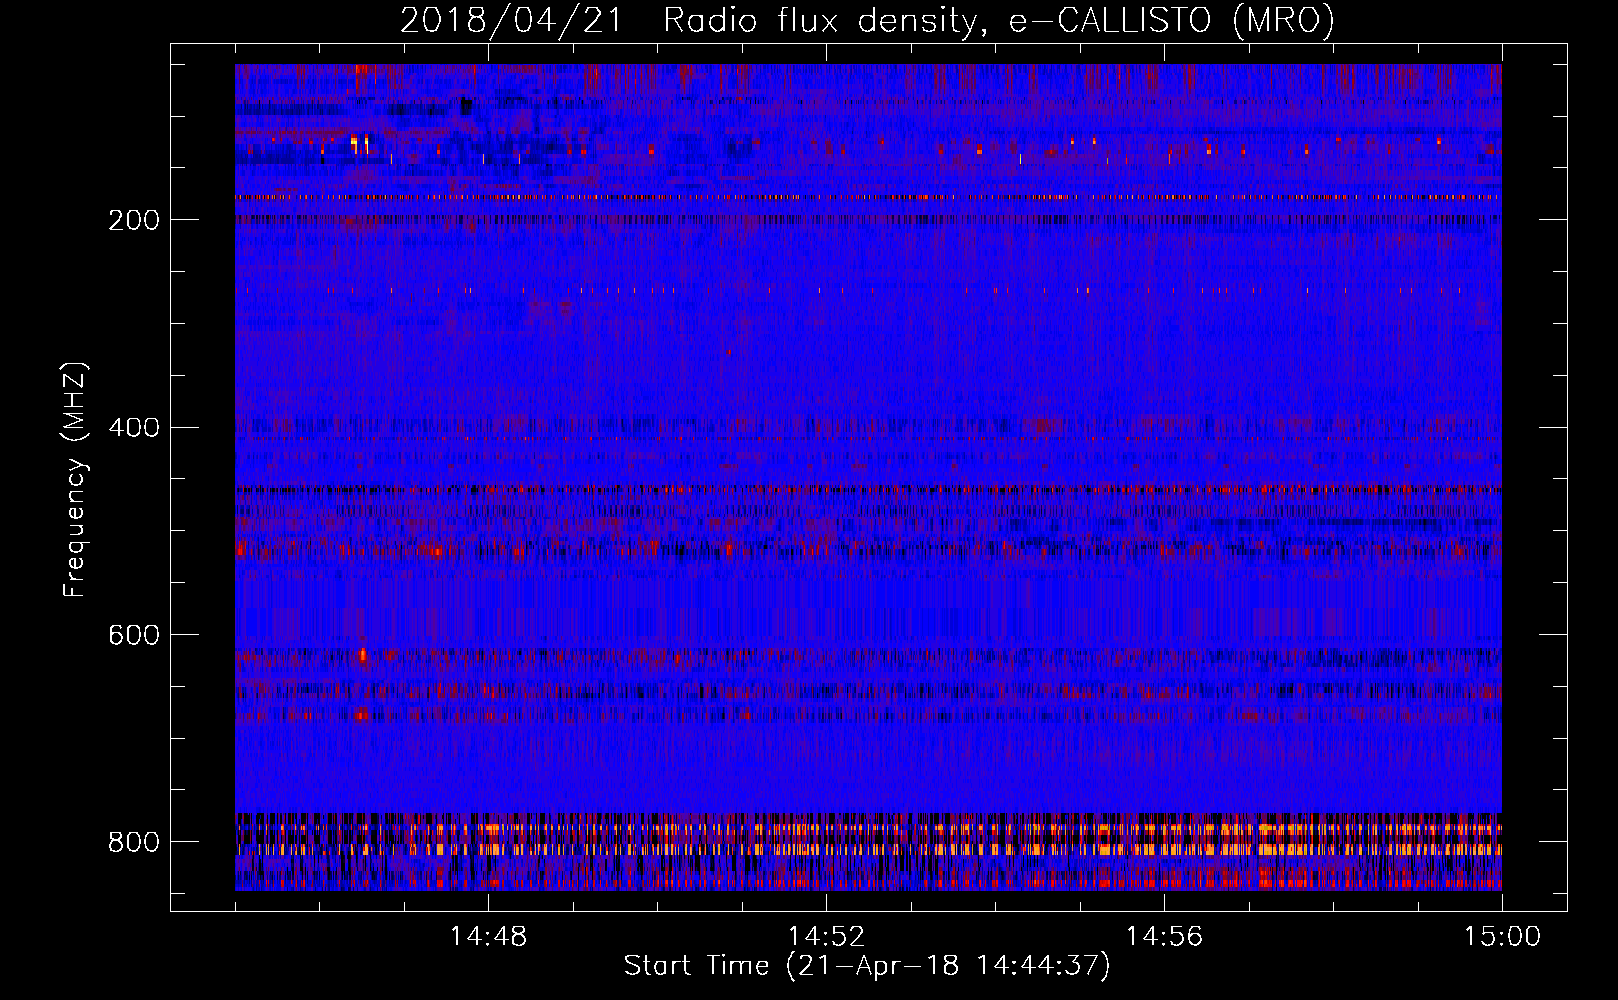
Task: Click the 14:56 time tick label
Action: coord(1164,937)
